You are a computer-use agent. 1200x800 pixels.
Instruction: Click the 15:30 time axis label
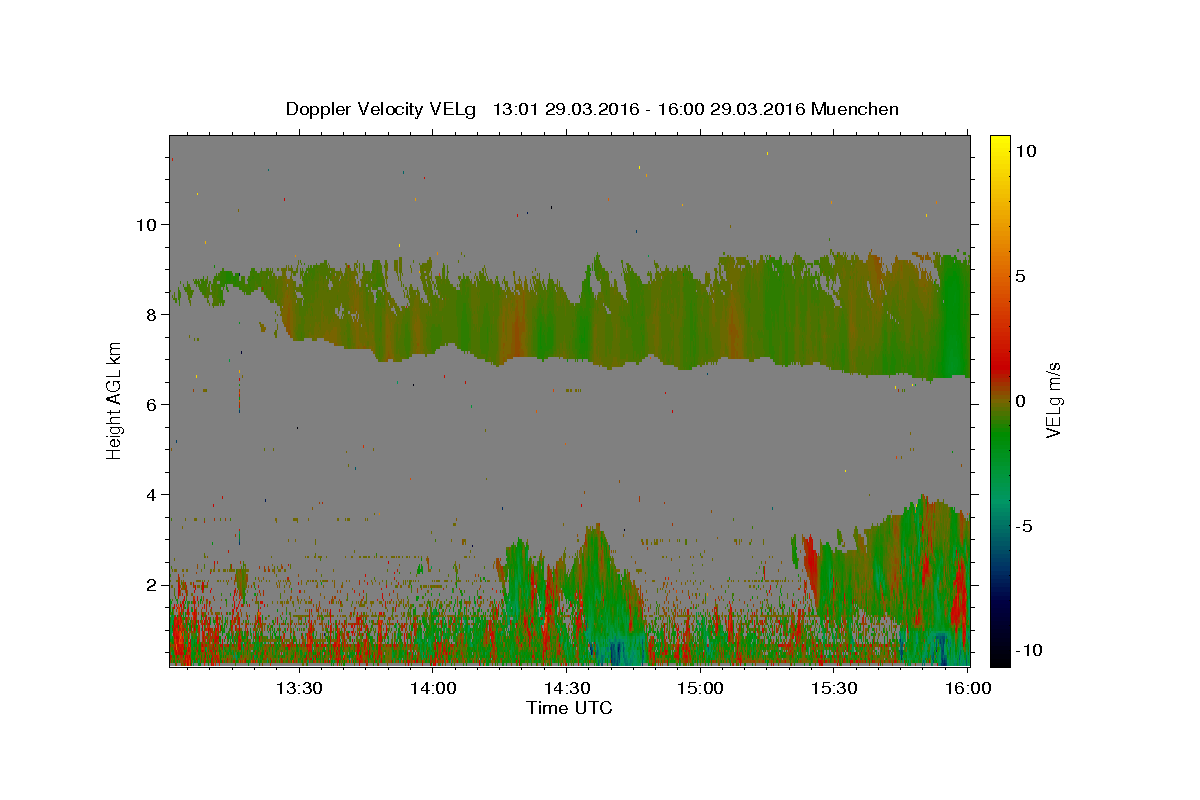[835, 688]
